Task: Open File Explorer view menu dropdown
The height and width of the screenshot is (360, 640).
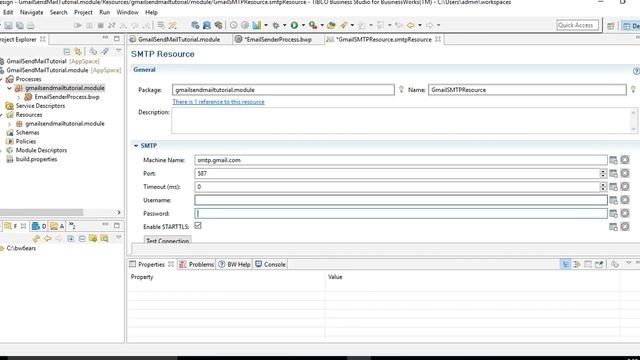Action: (119, 238)
